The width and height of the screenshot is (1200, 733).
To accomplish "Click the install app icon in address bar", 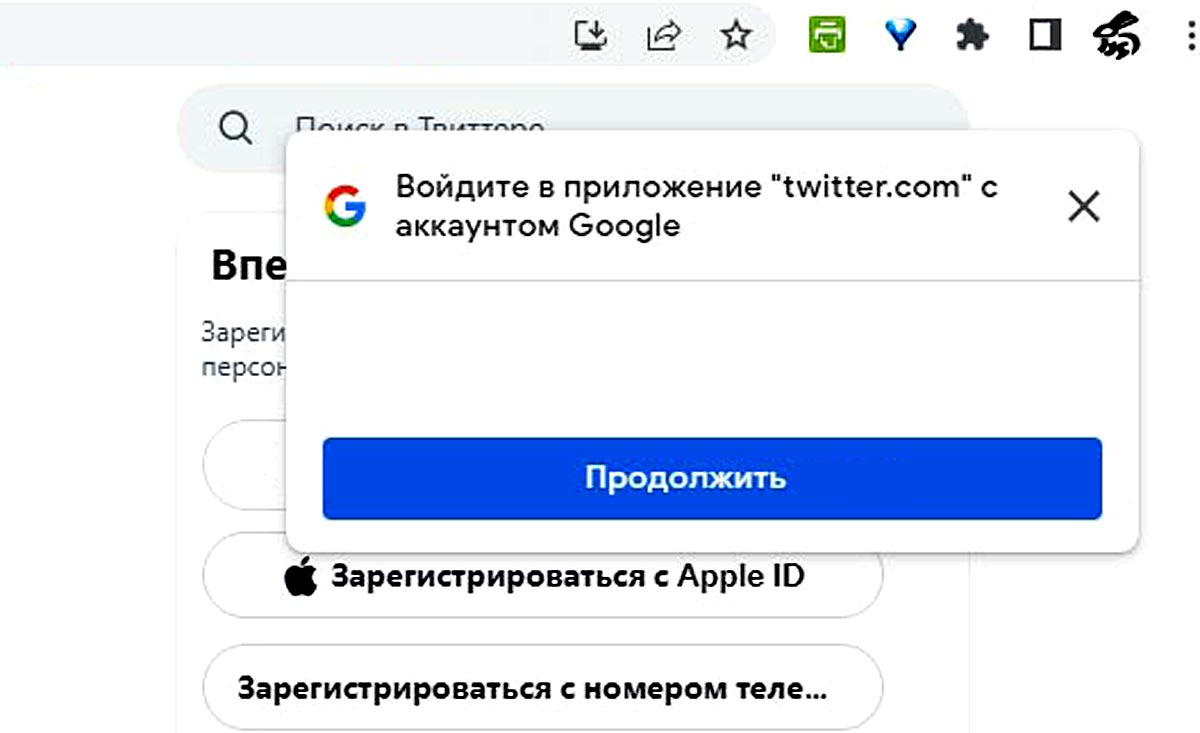I will 591,36.
